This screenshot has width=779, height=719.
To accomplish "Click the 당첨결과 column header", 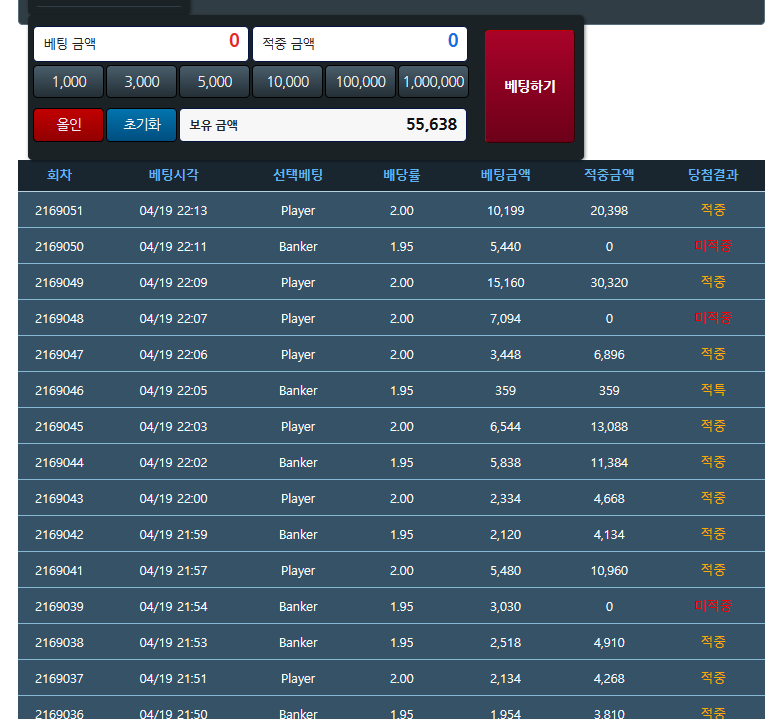I will tap(713, 175).
